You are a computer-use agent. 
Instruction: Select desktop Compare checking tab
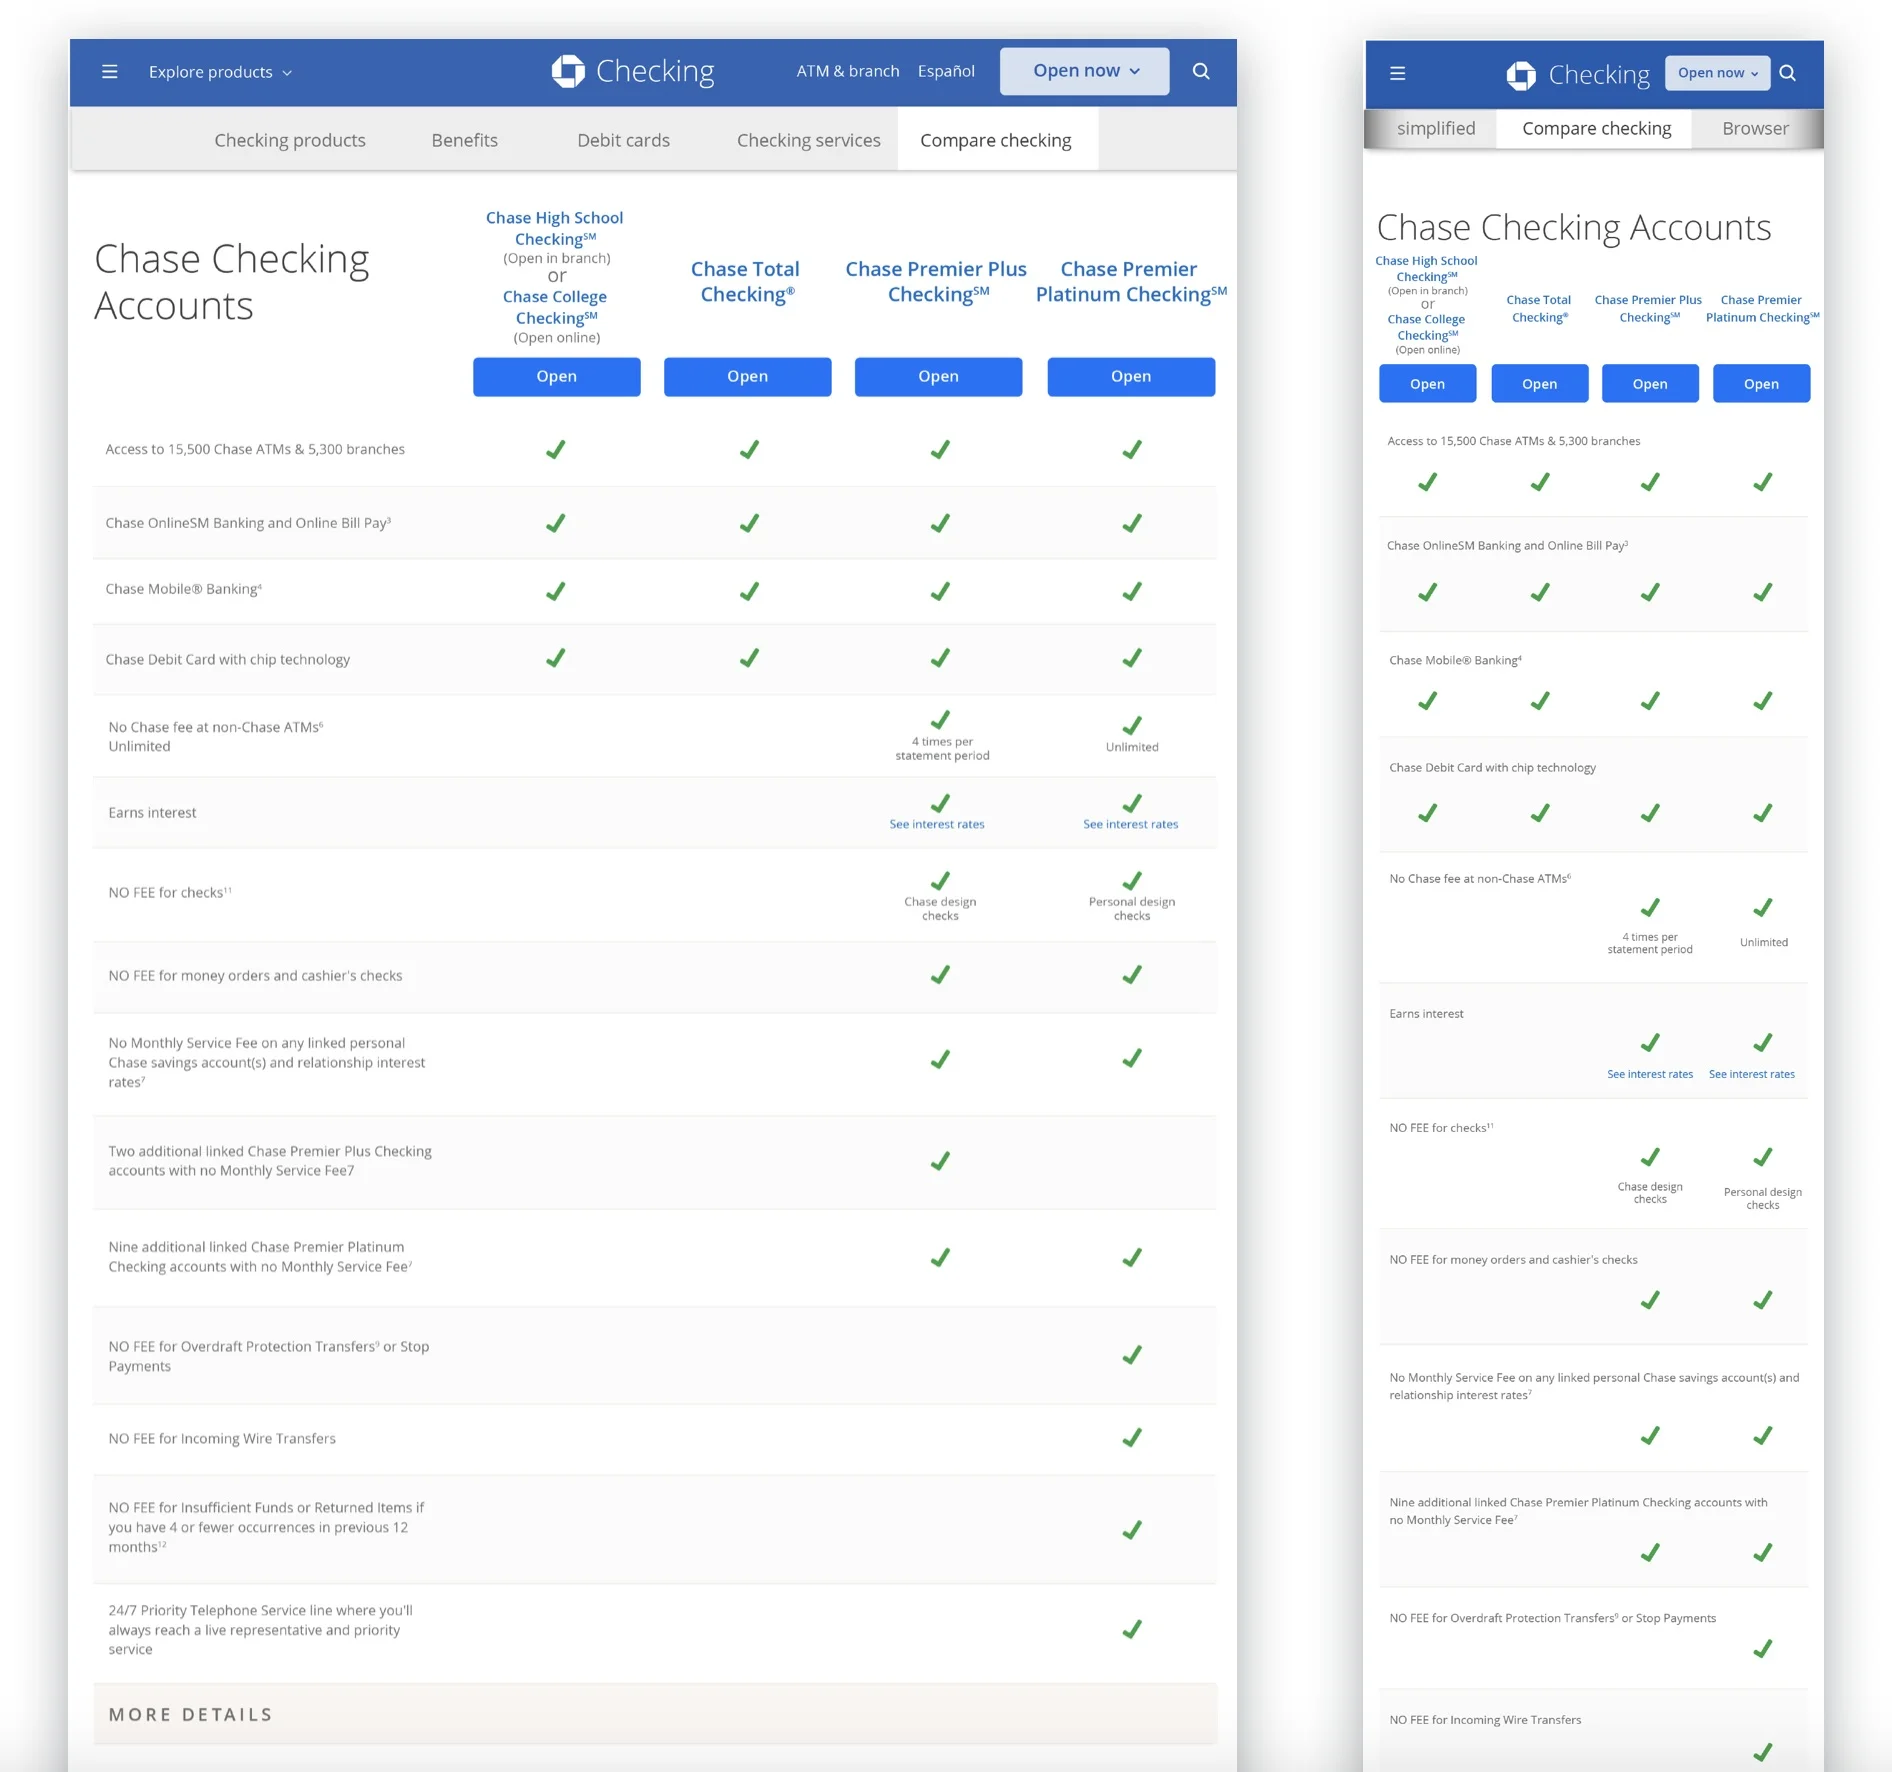(x=996, y=140)
